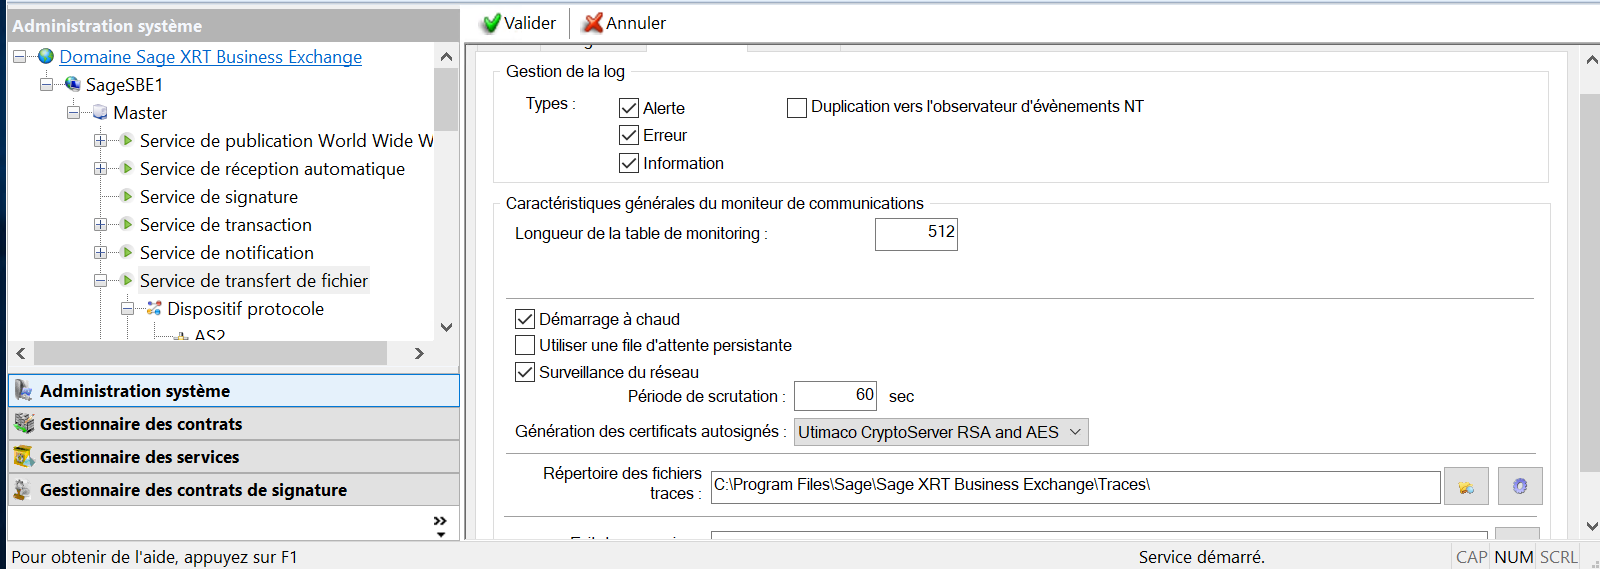
Task: Click the Période de scrutation input field
Action: tap(835, 396)
